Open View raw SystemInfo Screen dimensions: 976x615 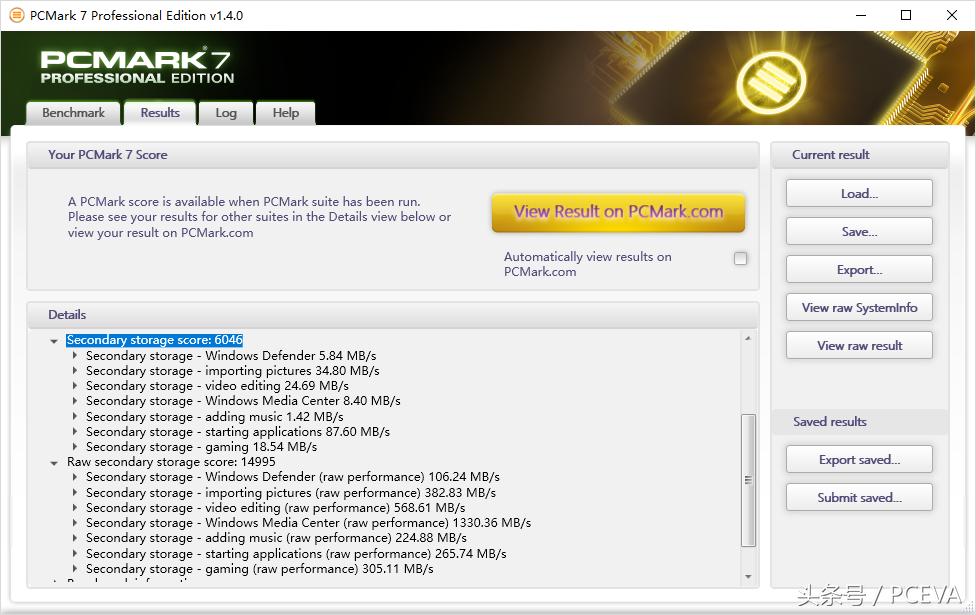point(859,308)
